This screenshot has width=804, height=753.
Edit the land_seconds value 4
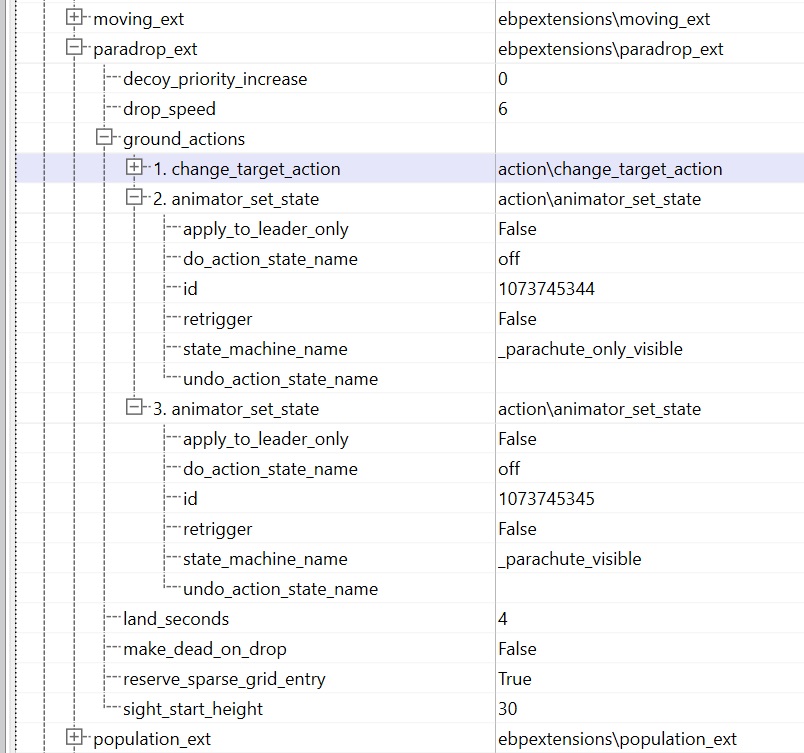click(503, 619)
